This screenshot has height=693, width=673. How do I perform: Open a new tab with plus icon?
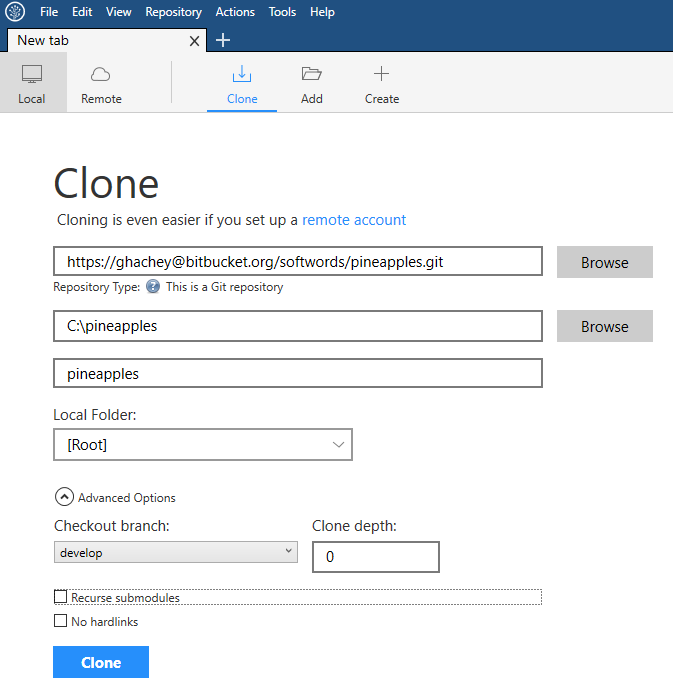[223, 40]
